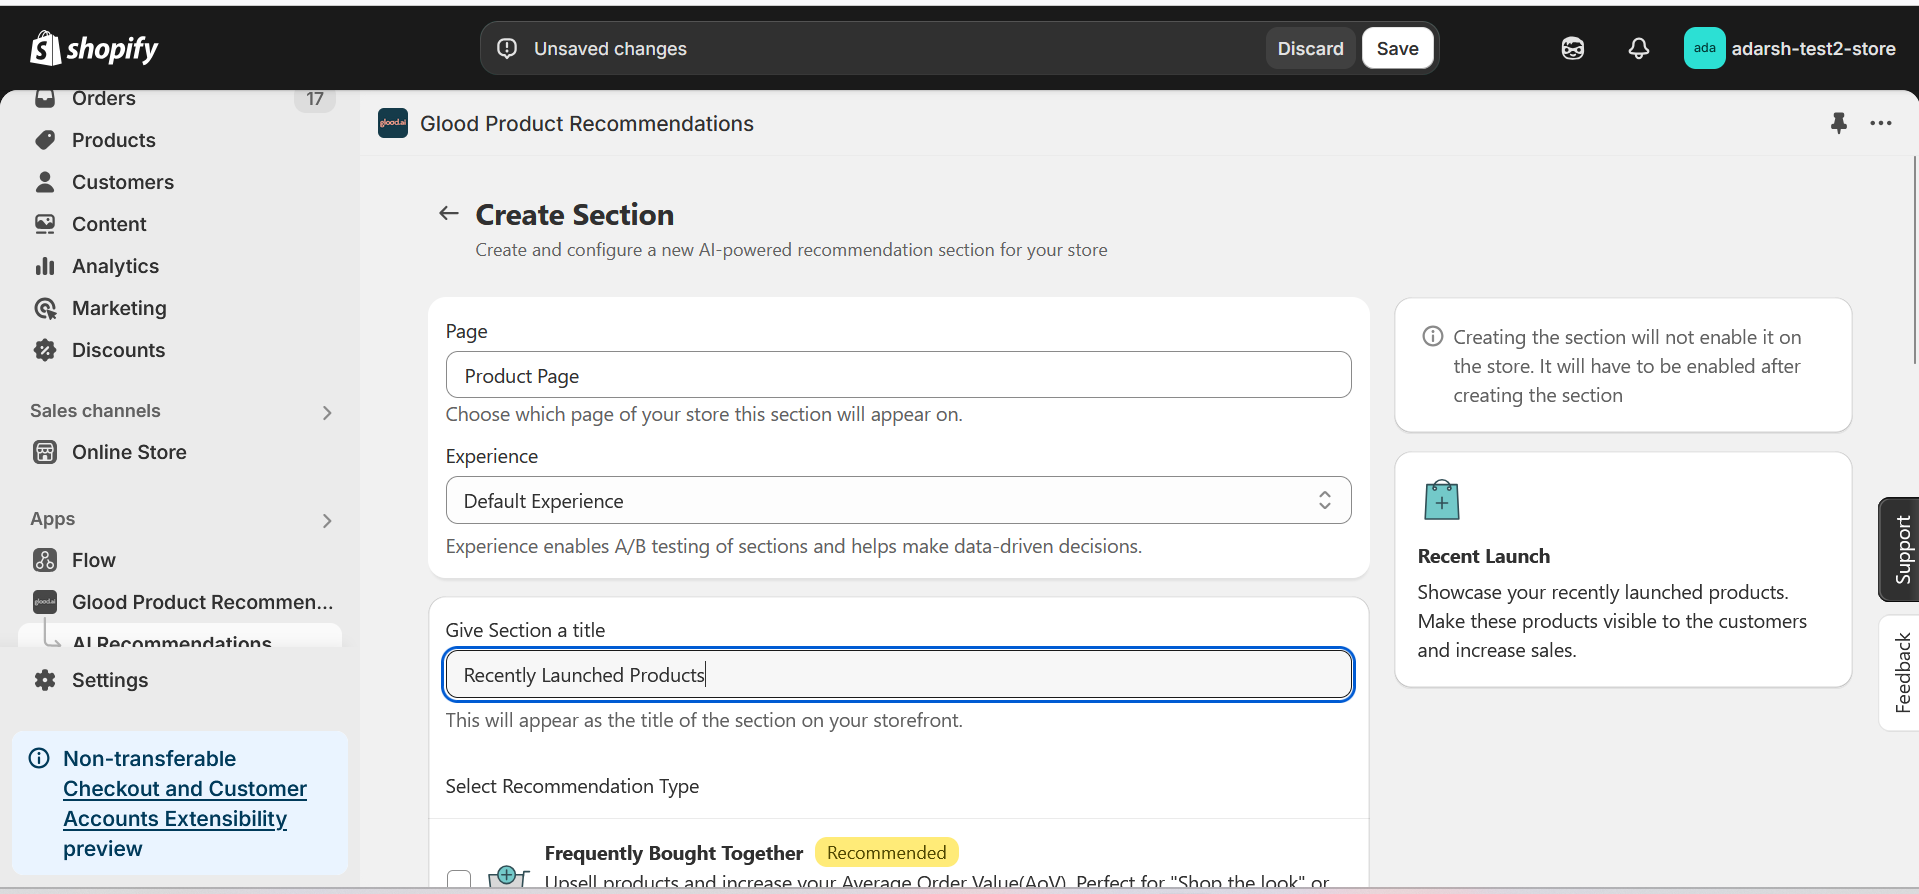Go back using the arrow beside Create Section
1919x894 pixels.
[449, 213]
